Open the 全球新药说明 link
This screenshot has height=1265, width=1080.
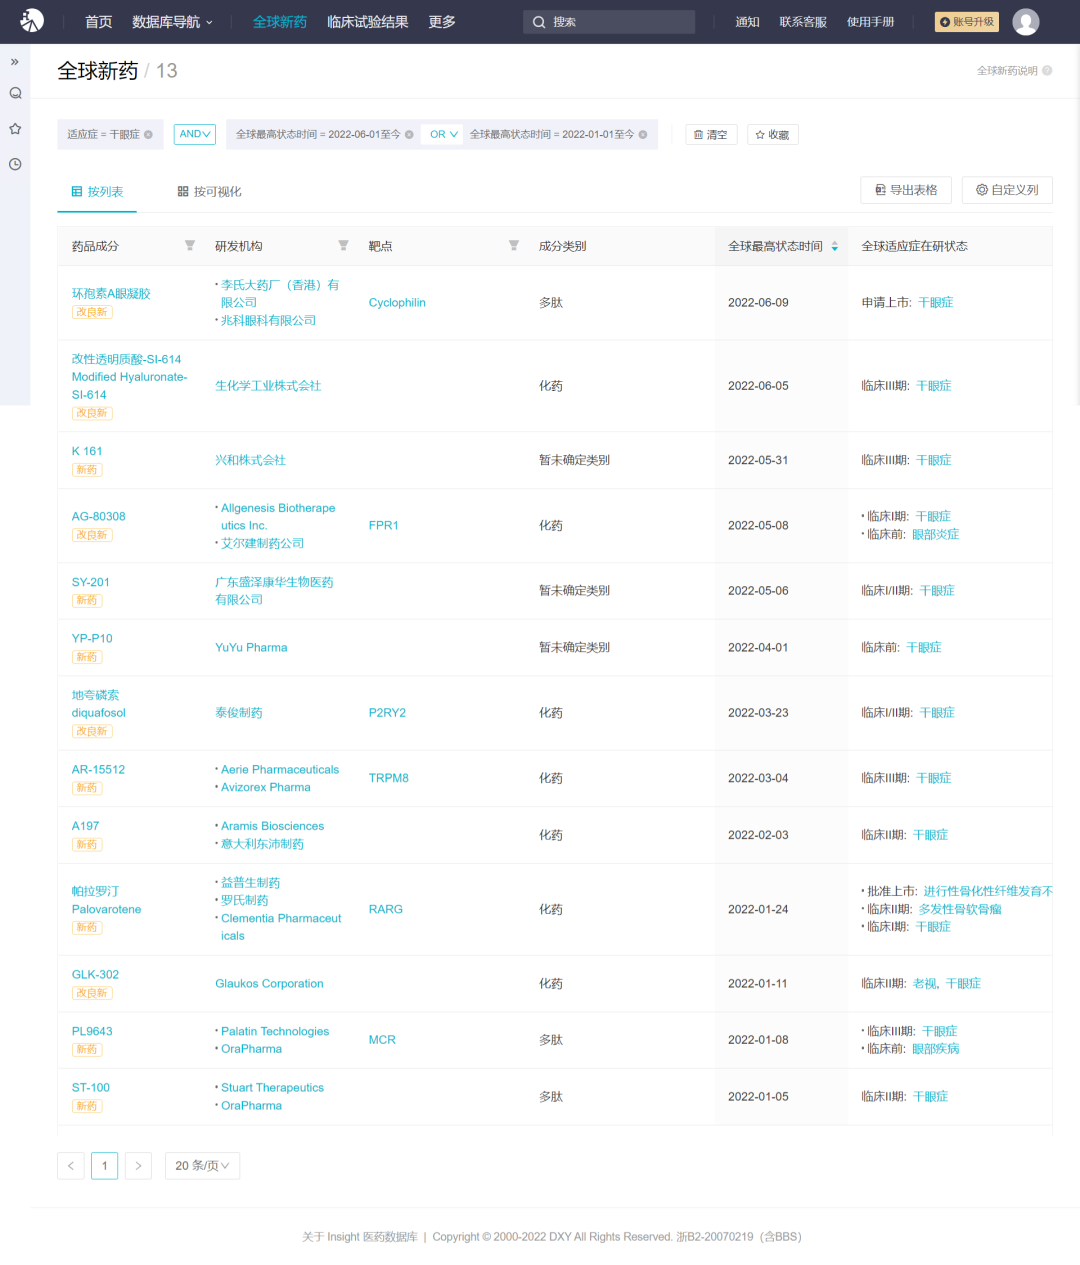pyautogui.click(x=1007, y=71)
